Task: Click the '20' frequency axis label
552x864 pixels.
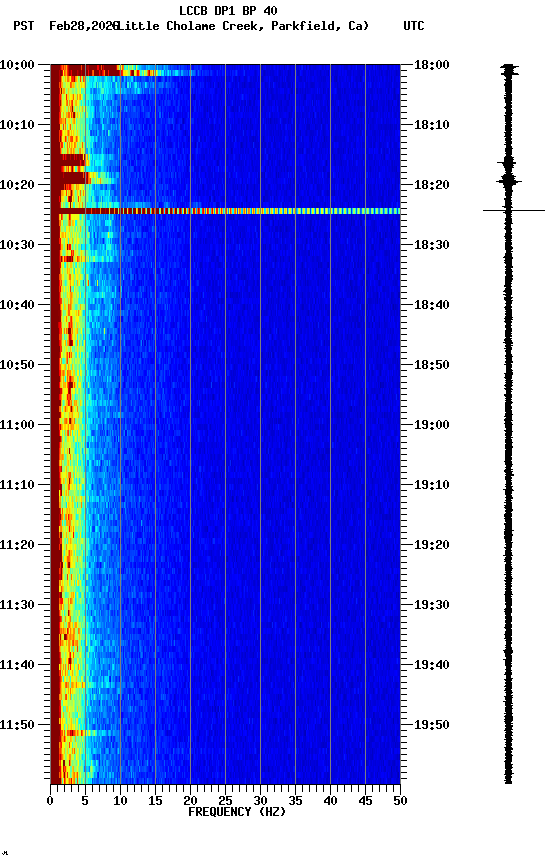Action: point(190,801)
